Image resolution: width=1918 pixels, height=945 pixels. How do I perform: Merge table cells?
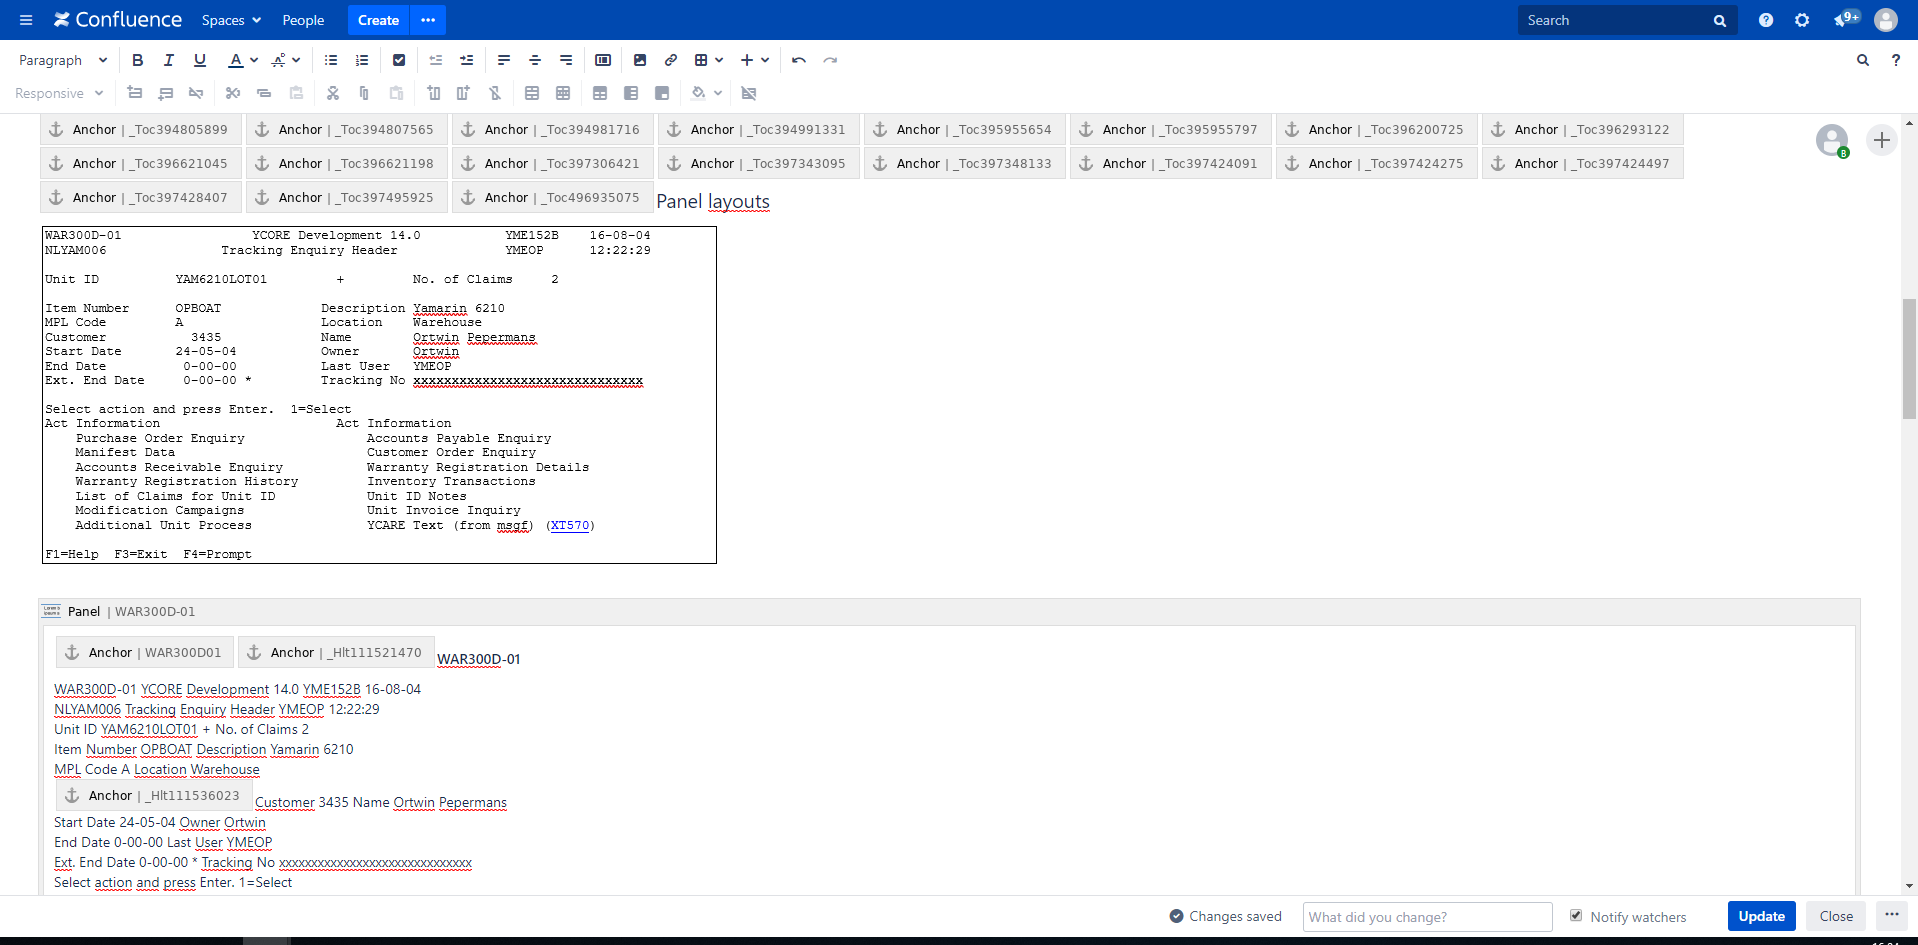[x=532, y=93]
